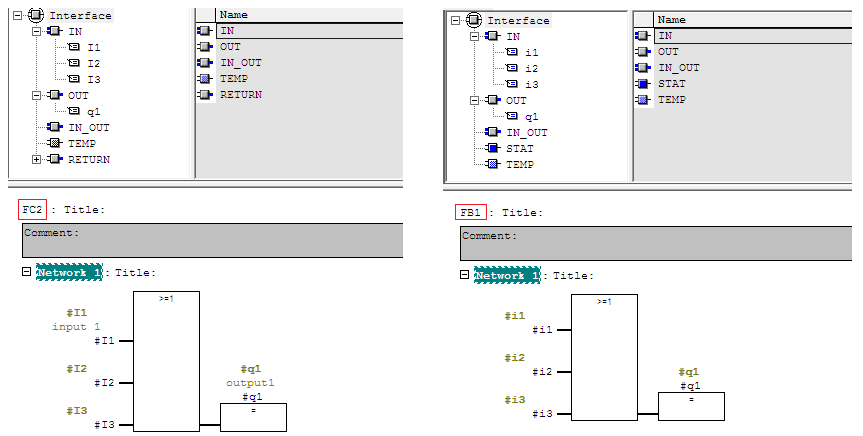Click the IN_OUT icon in FC2 name list
Viewport: 863px width, 436px height.
coord(205,63)
